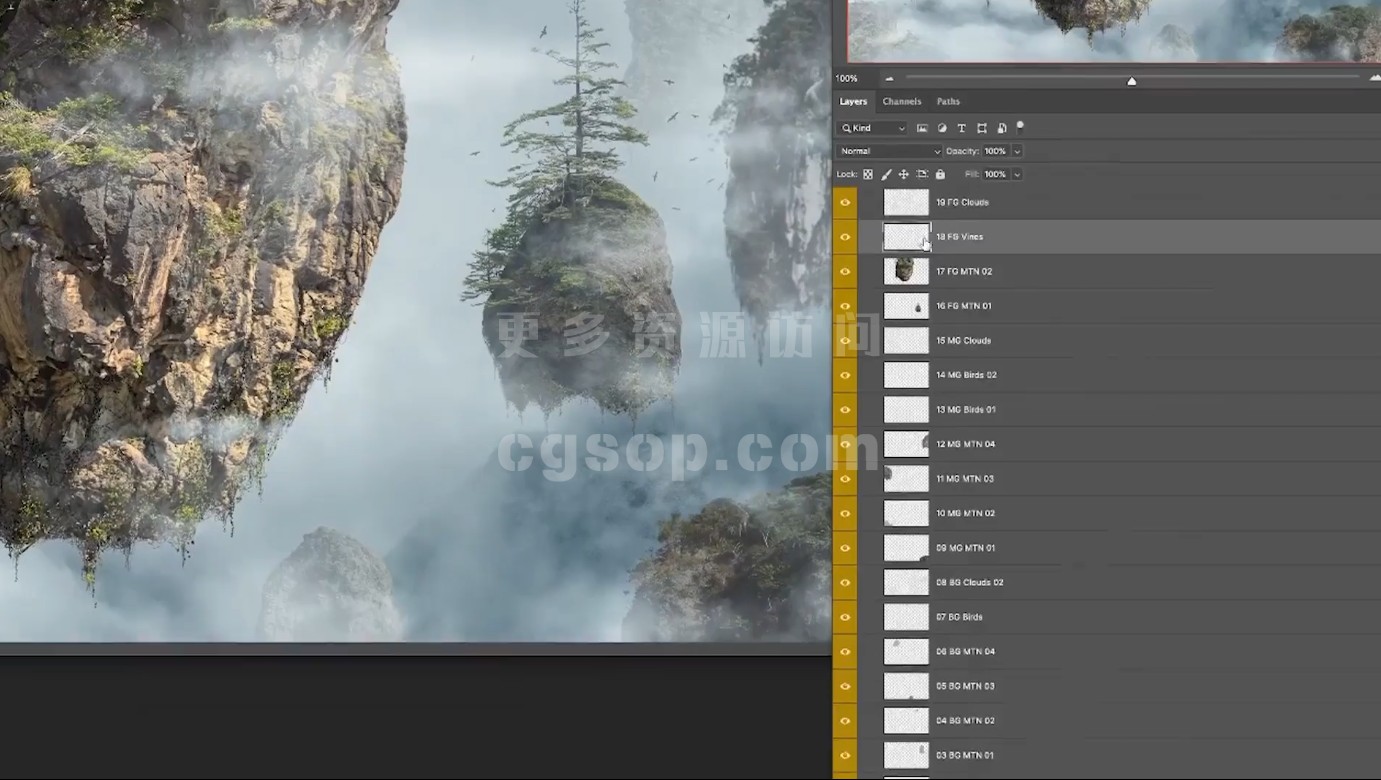Toggle visibility of 07 BG Birds layer
The height and width of the screenshot is (780, 1381).
point(845,617)
